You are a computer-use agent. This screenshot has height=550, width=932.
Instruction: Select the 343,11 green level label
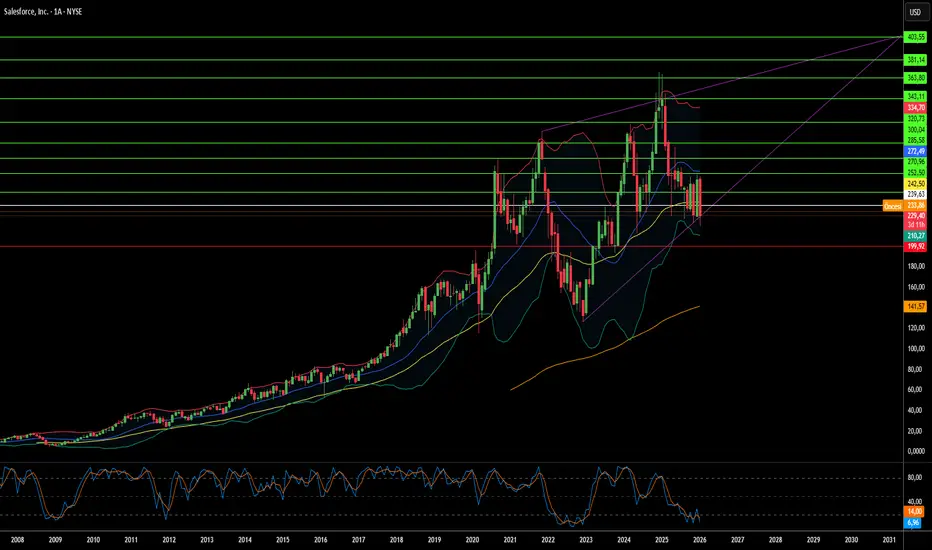(914, 96)
